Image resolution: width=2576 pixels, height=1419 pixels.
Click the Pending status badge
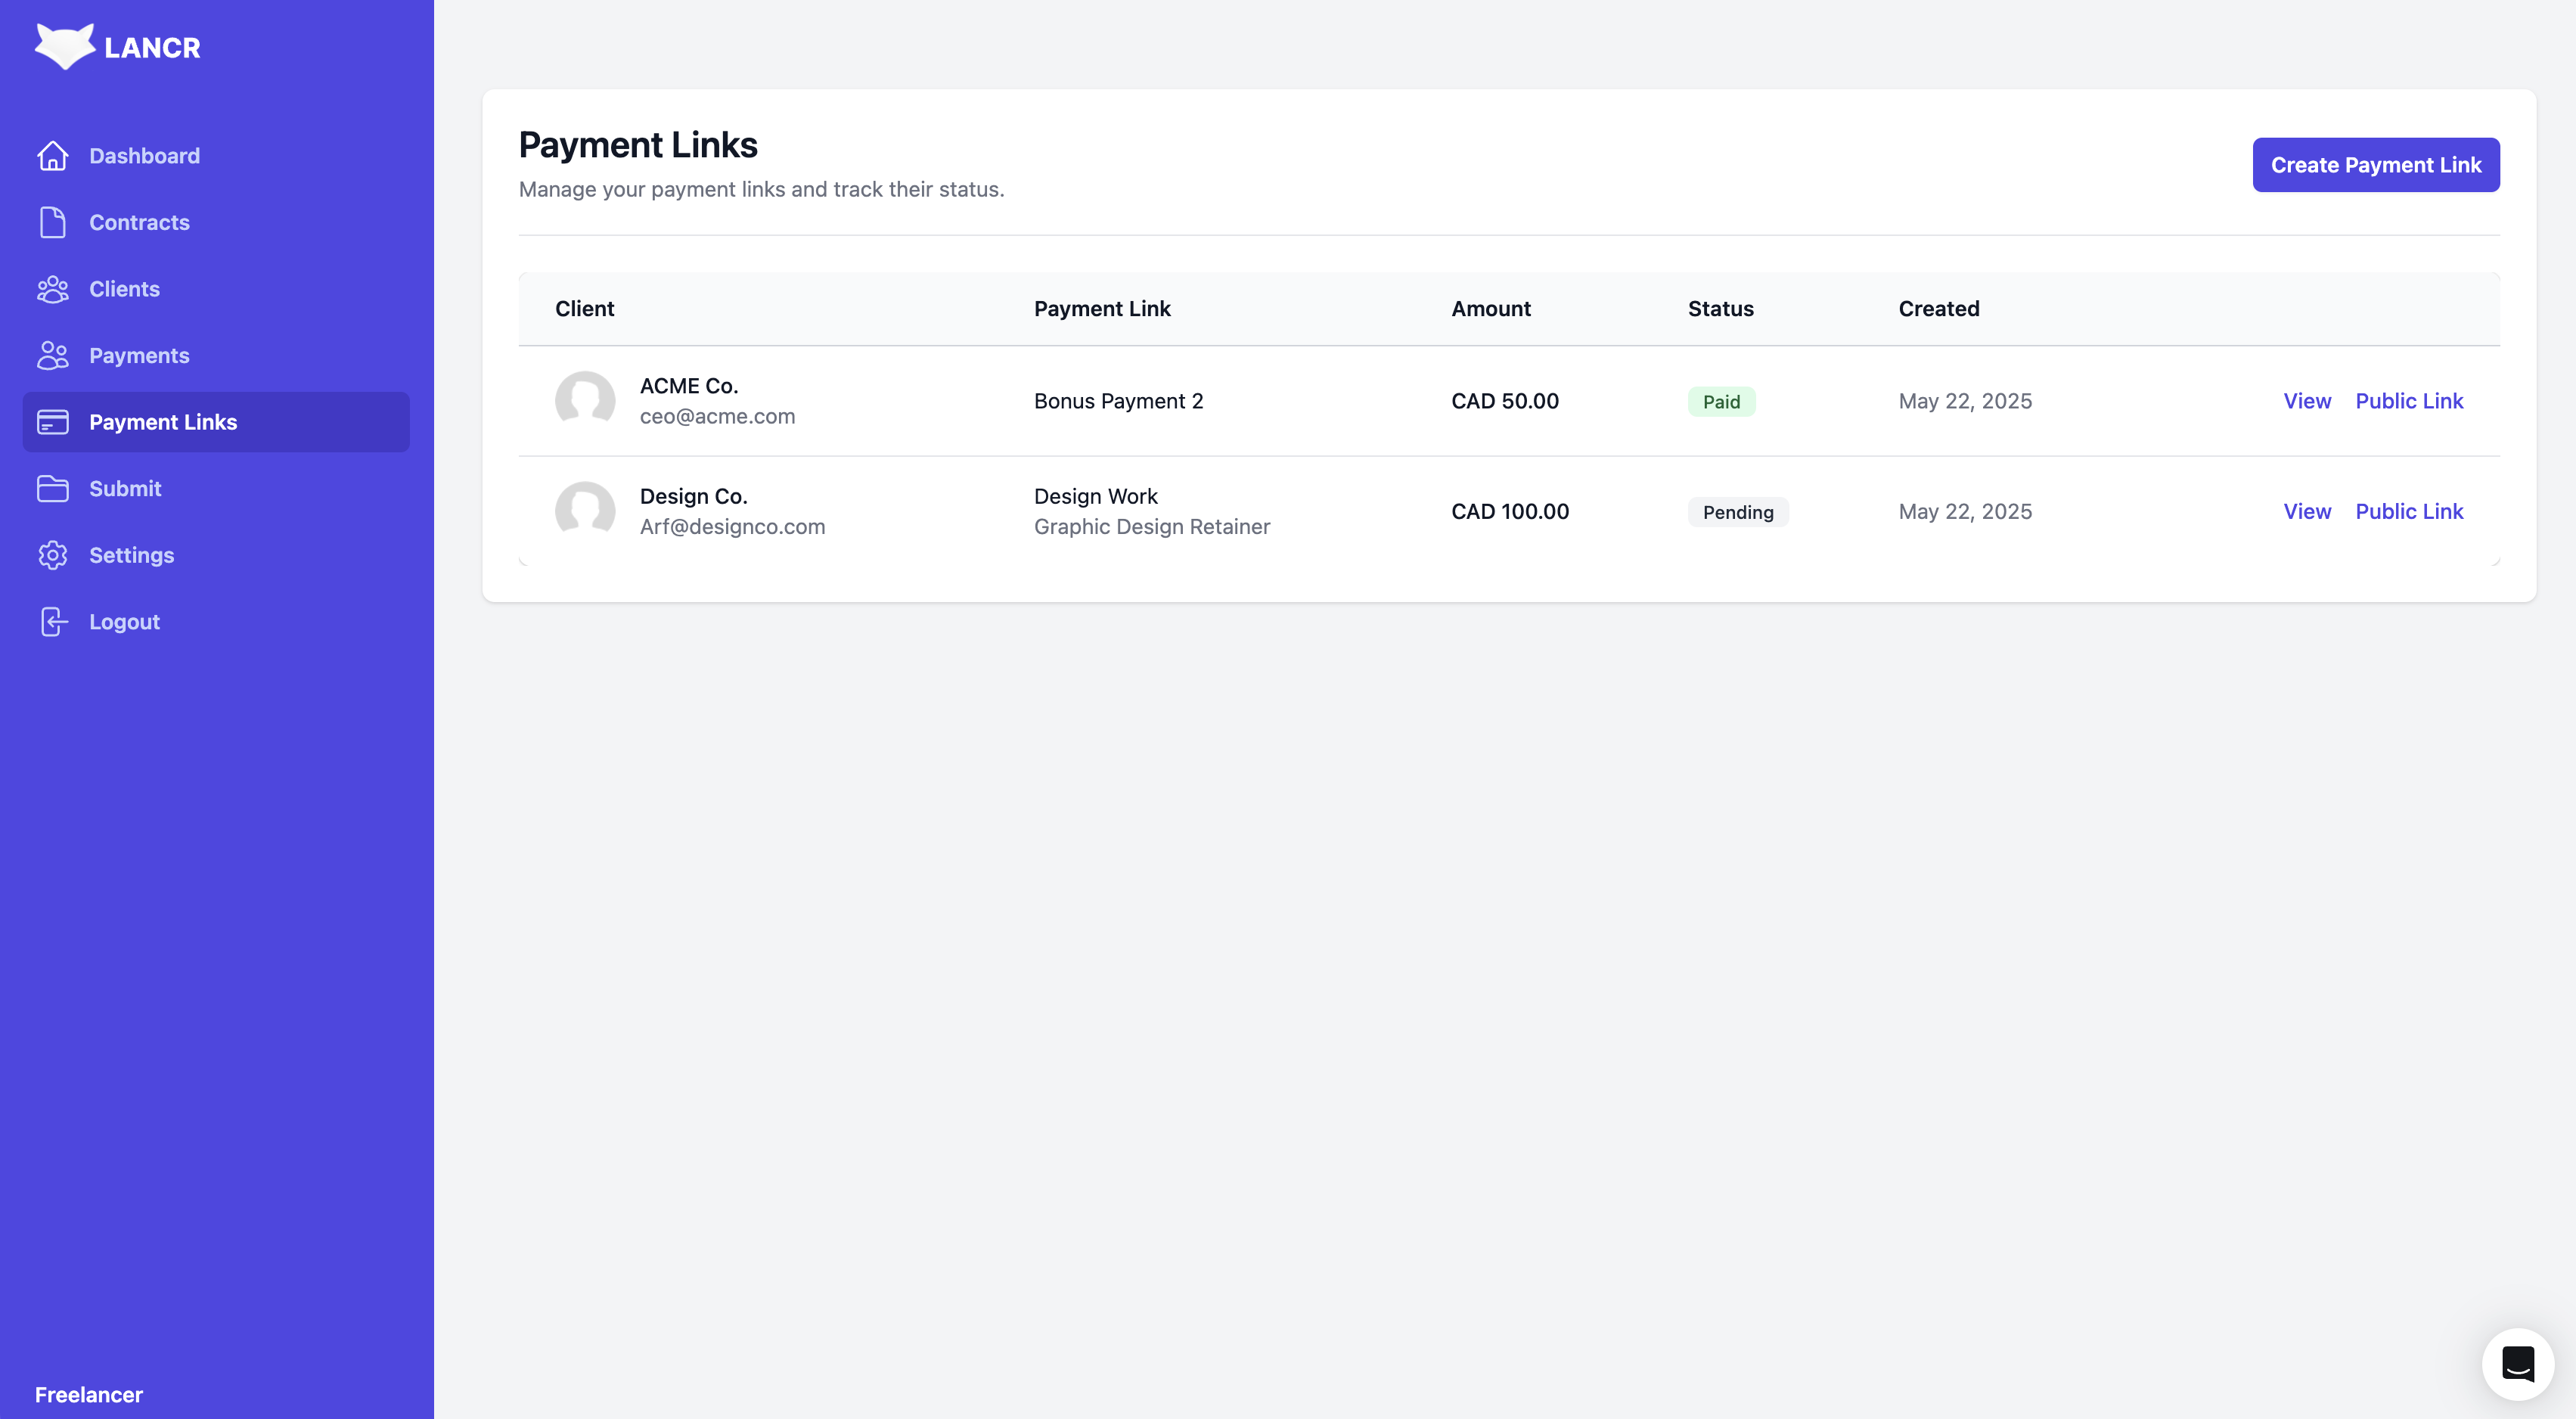pyautogui.click(x=1738, y=511)
